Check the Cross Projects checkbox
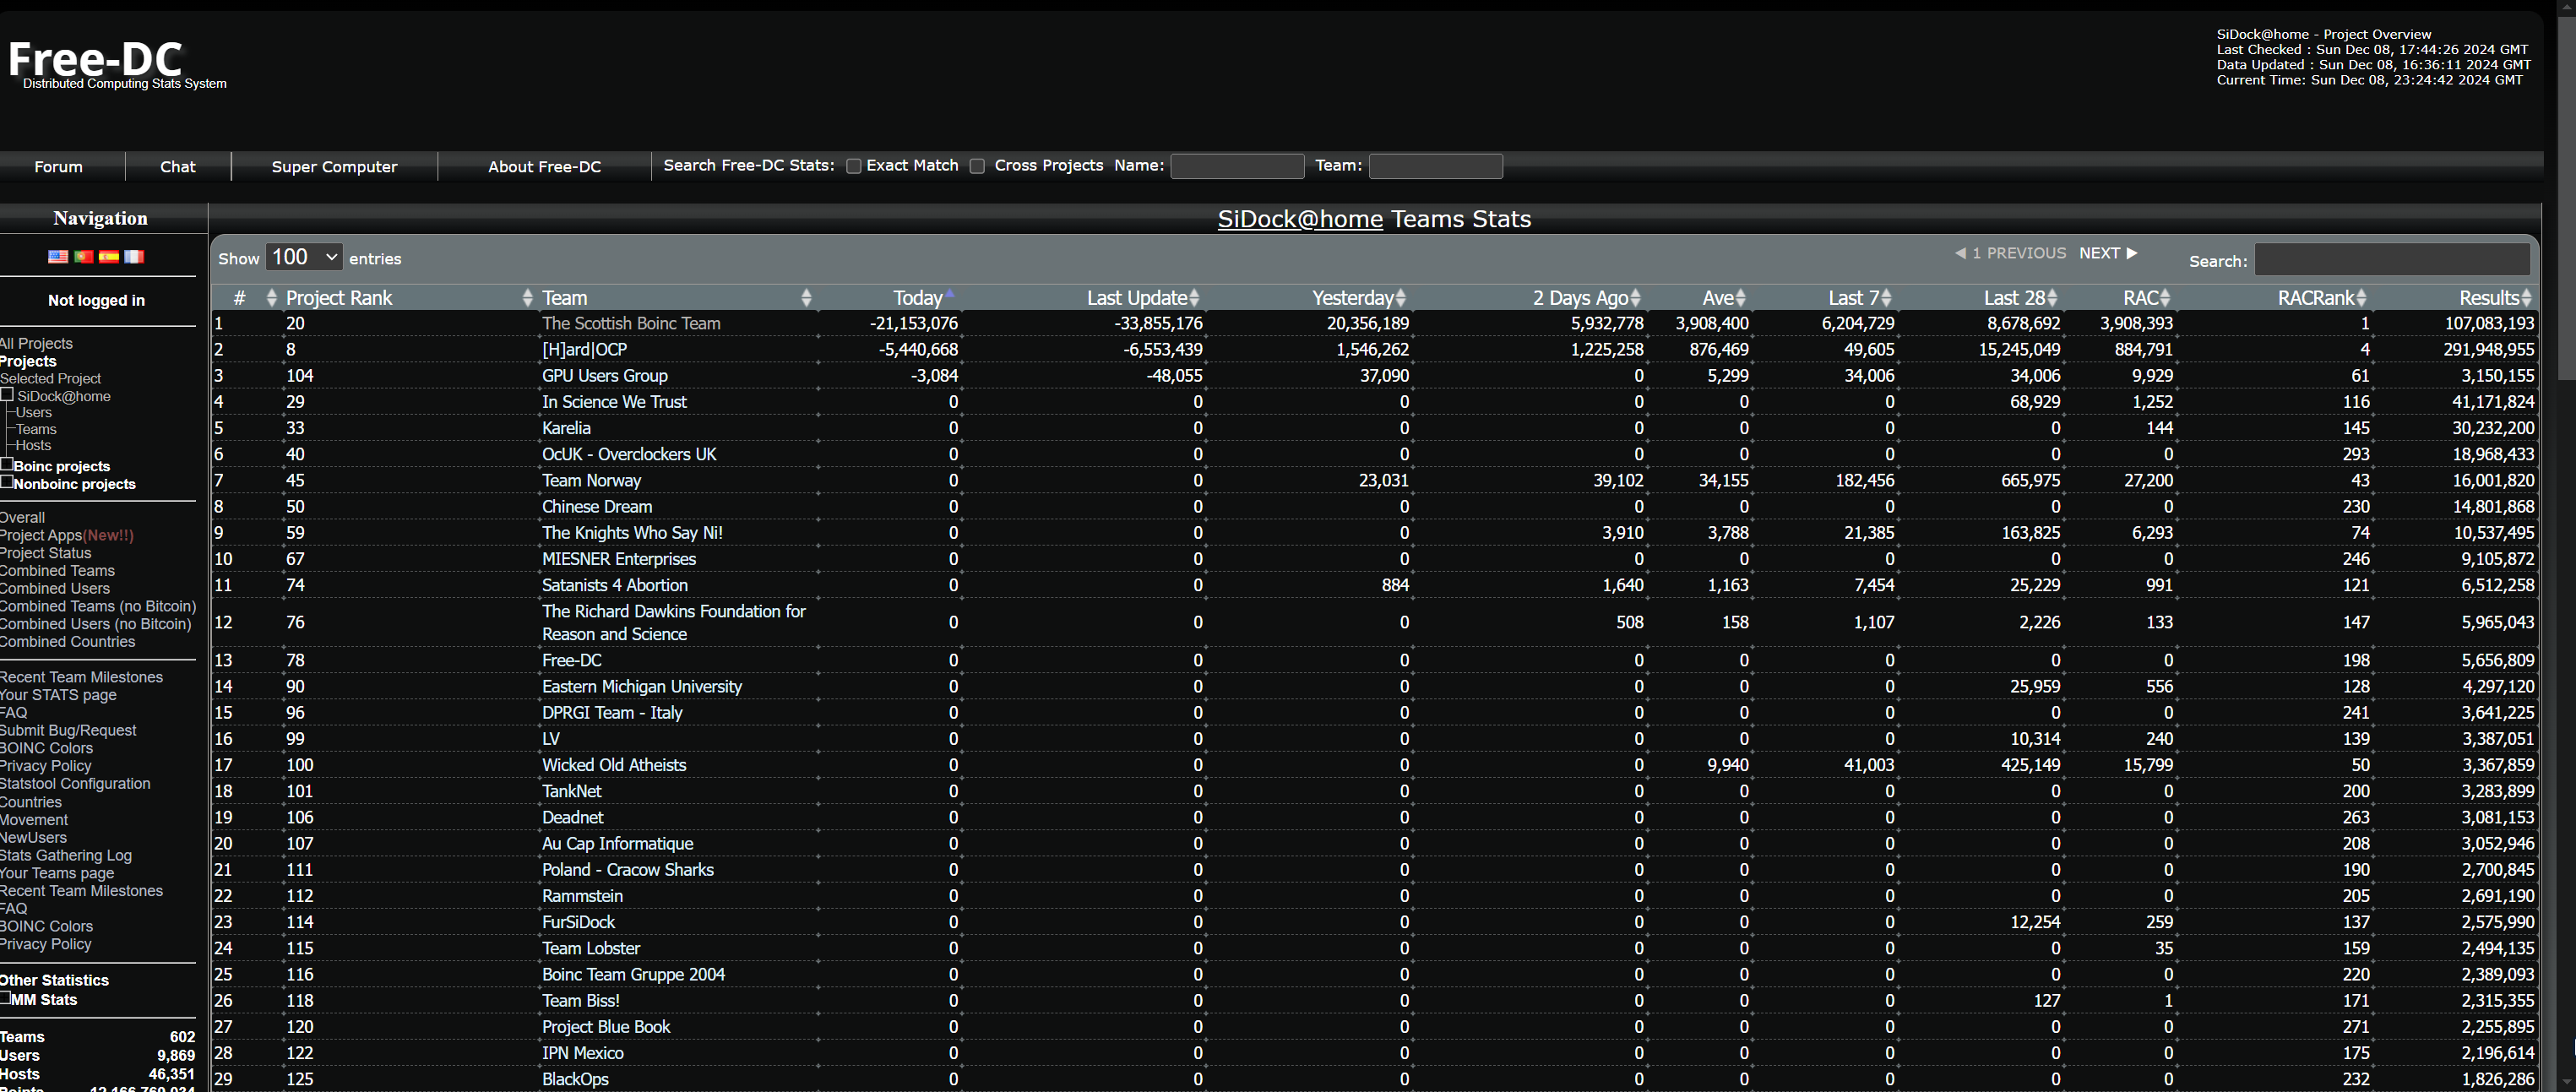Viewport: 2576px width, 1092px height. click(x=977, y=166)
